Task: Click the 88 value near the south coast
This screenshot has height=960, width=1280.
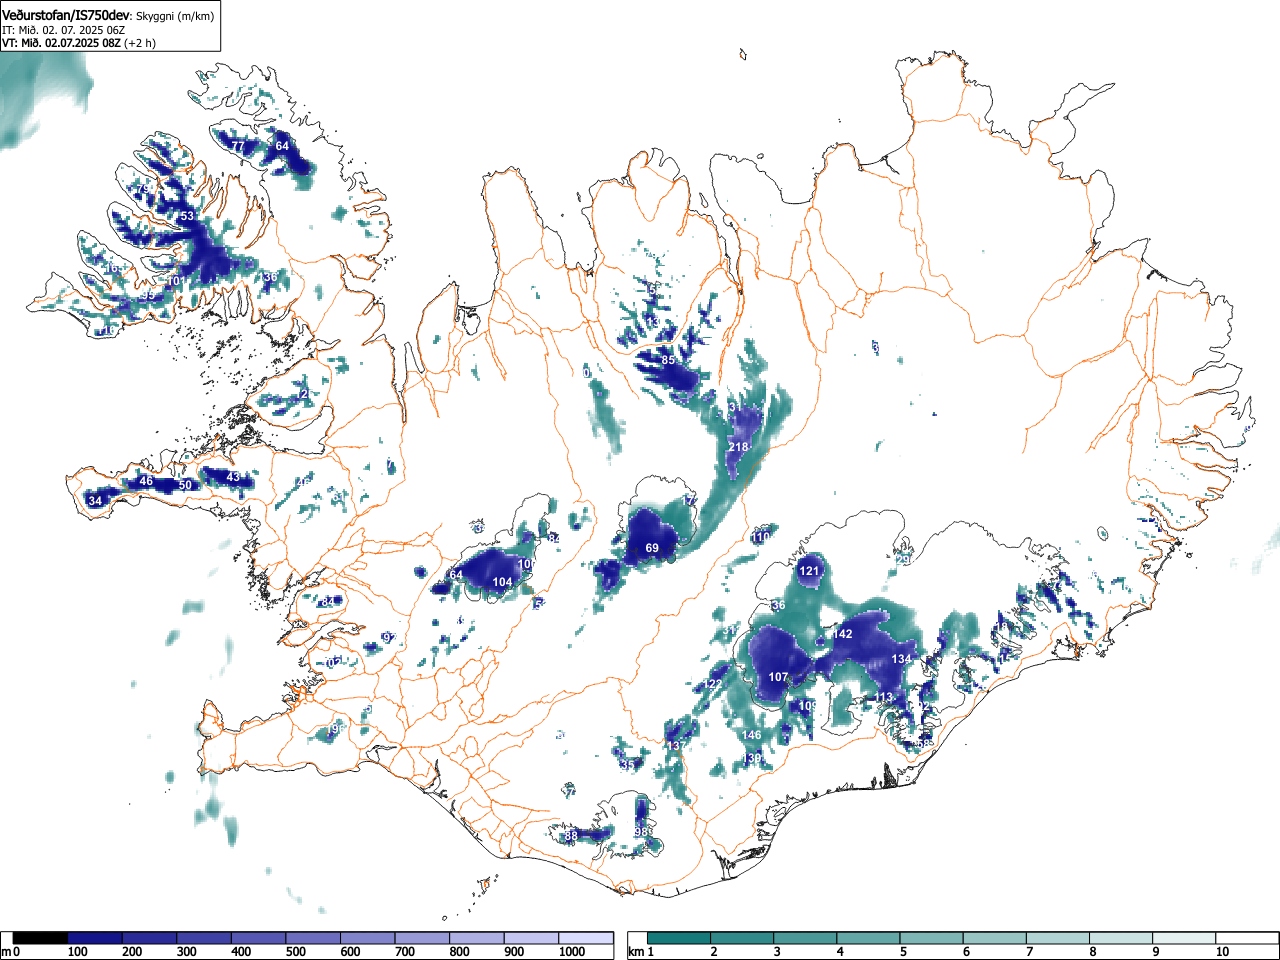Action: pos(571,836)
